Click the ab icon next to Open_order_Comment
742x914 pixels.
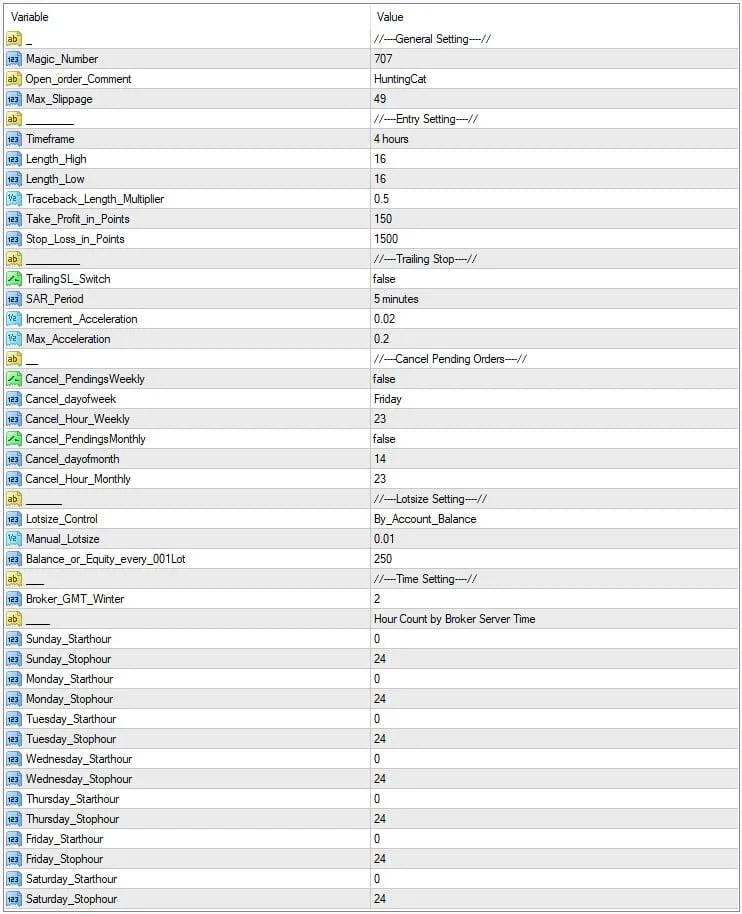click(x=14, y=79)
